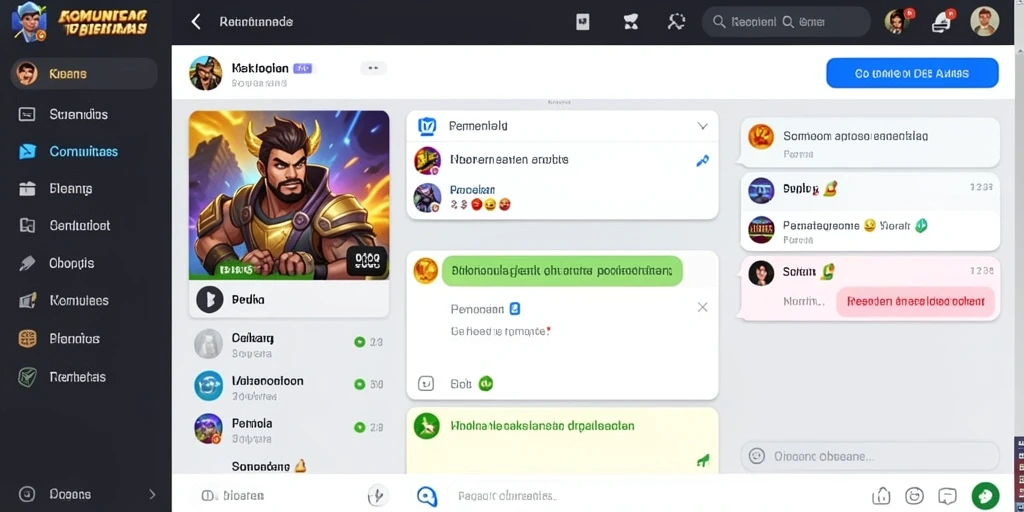1024x512 pixels.
Task: Click the blue pin icon in Pemenlalg card
Action: [x=702, y=160]
